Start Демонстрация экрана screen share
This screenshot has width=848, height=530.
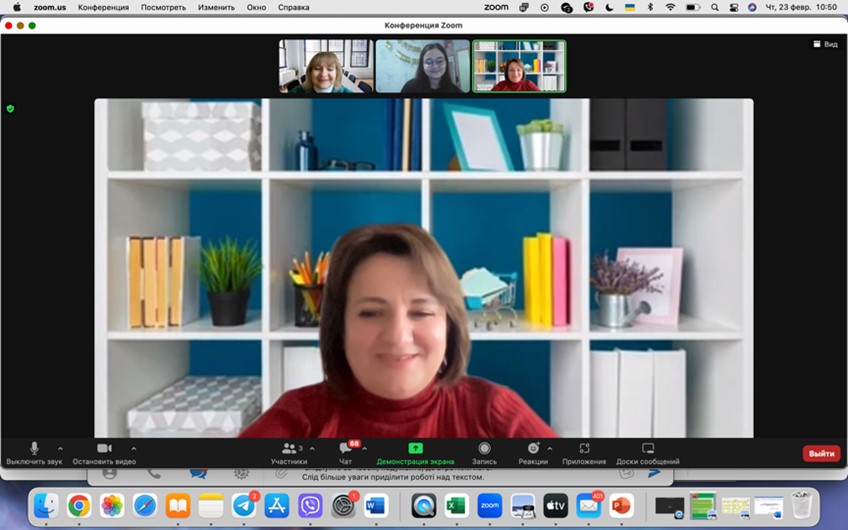tap(415, 453)
